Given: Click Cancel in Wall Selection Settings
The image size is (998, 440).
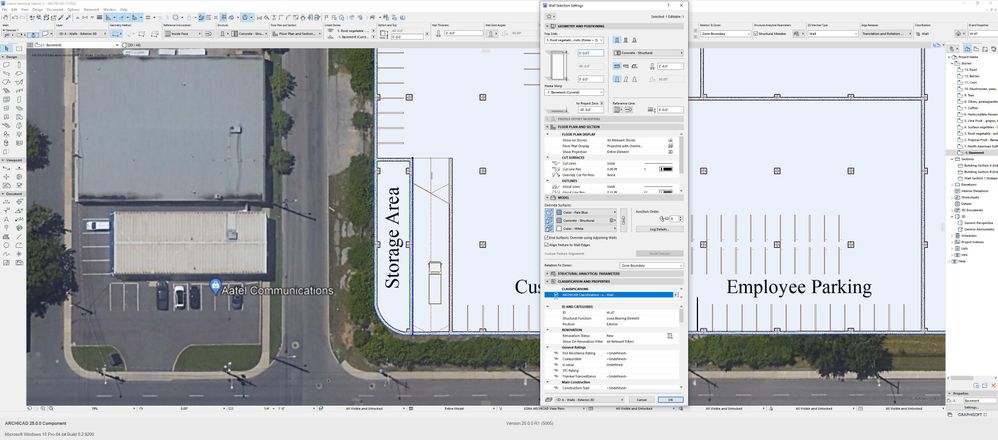Looking at the screenshot, I should 642,400.
